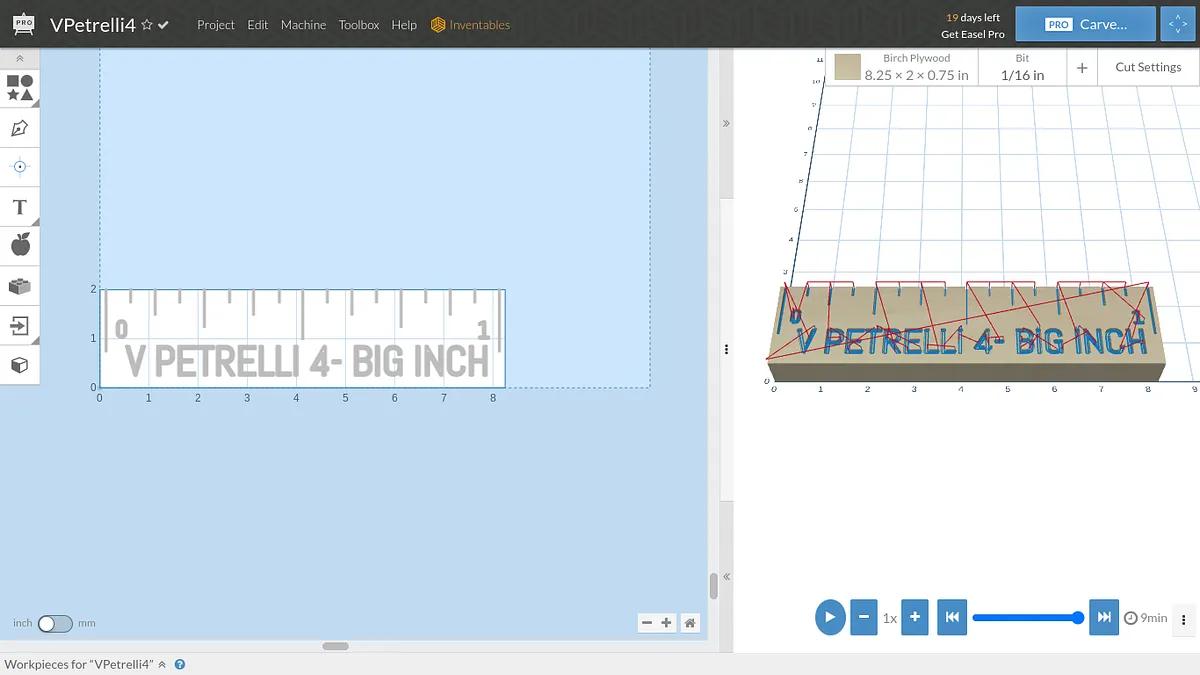
Task: Open preview more options menu
Action: pos(1184,618)
